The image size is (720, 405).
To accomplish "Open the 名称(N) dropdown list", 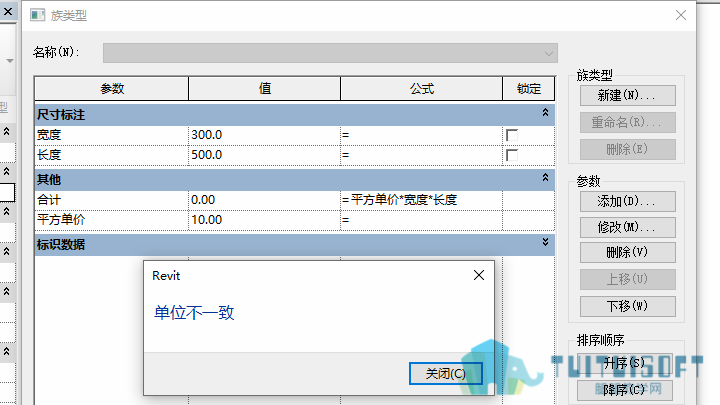I will (330, 53).
